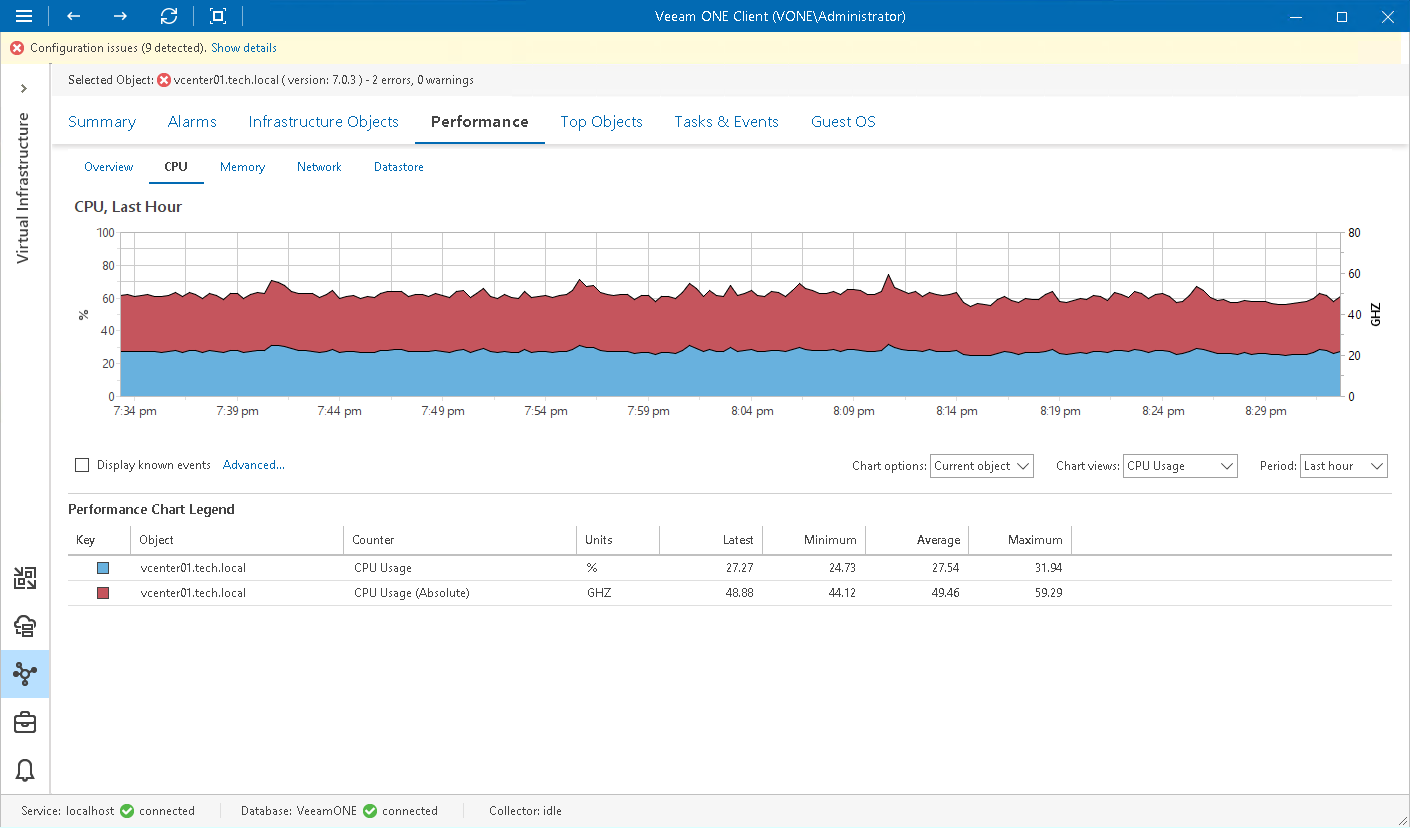
Task: Toggle the full screen mode icon
Action: 218,16
